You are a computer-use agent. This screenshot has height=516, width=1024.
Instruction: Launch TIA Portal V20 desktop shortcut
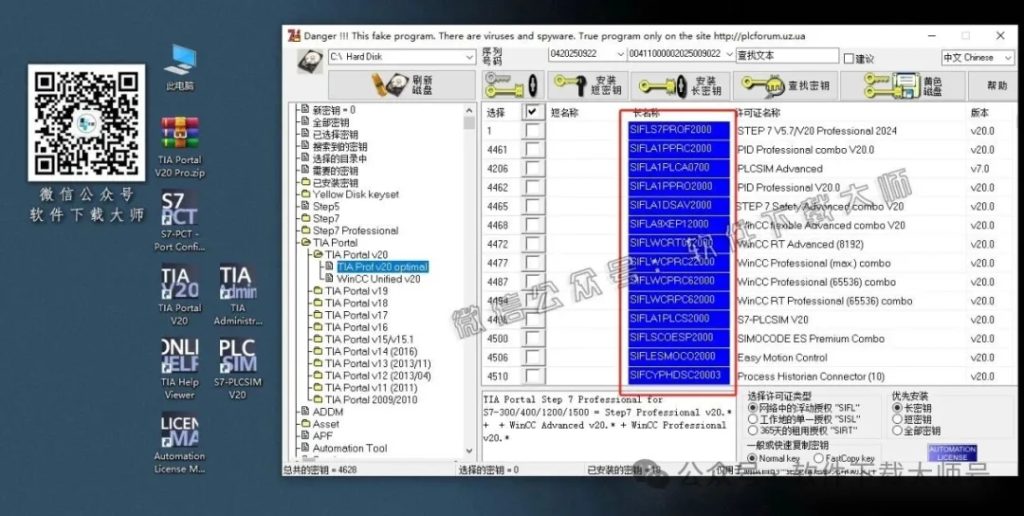tap(180, 295)
